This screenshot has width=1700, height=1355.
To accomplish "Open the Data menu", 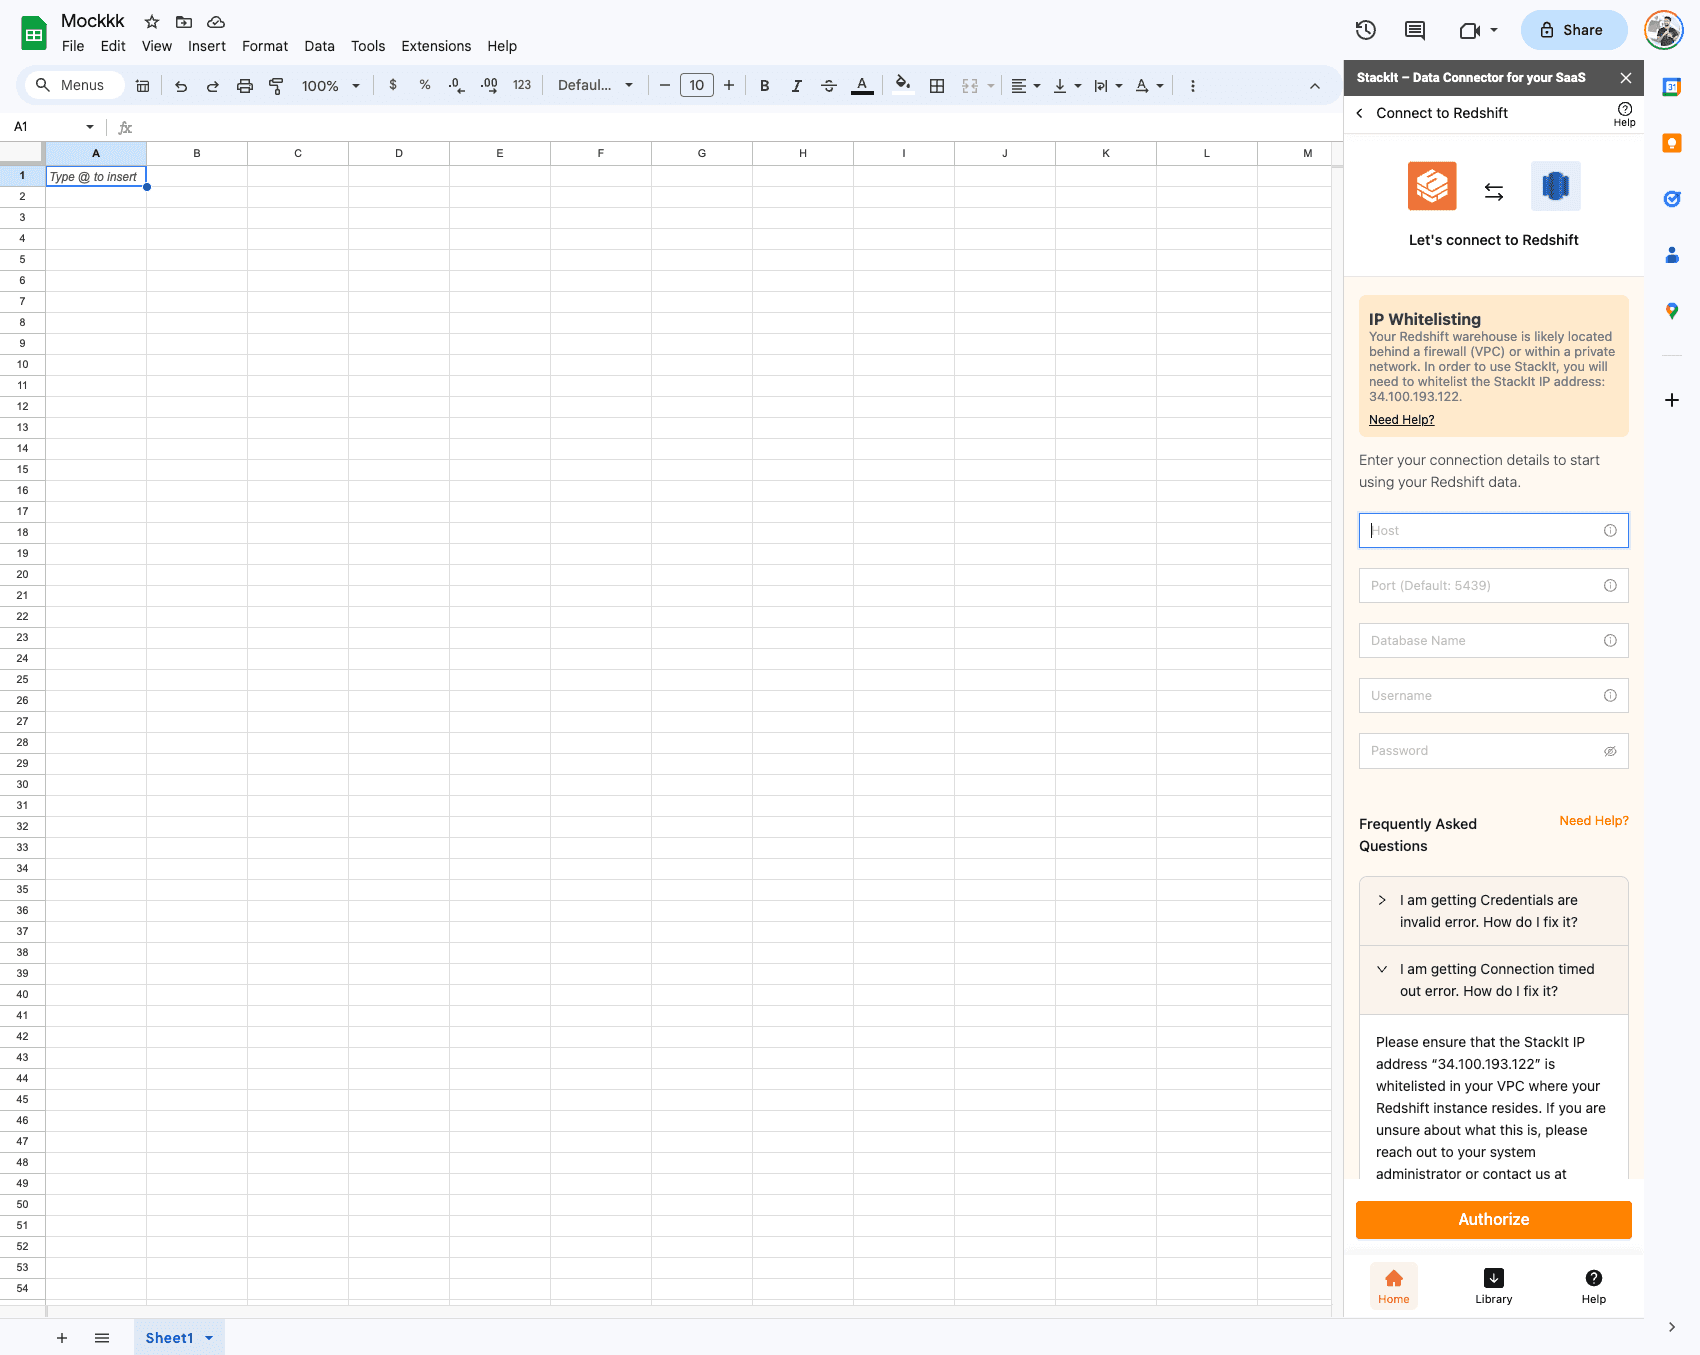I will click(320, 46).
